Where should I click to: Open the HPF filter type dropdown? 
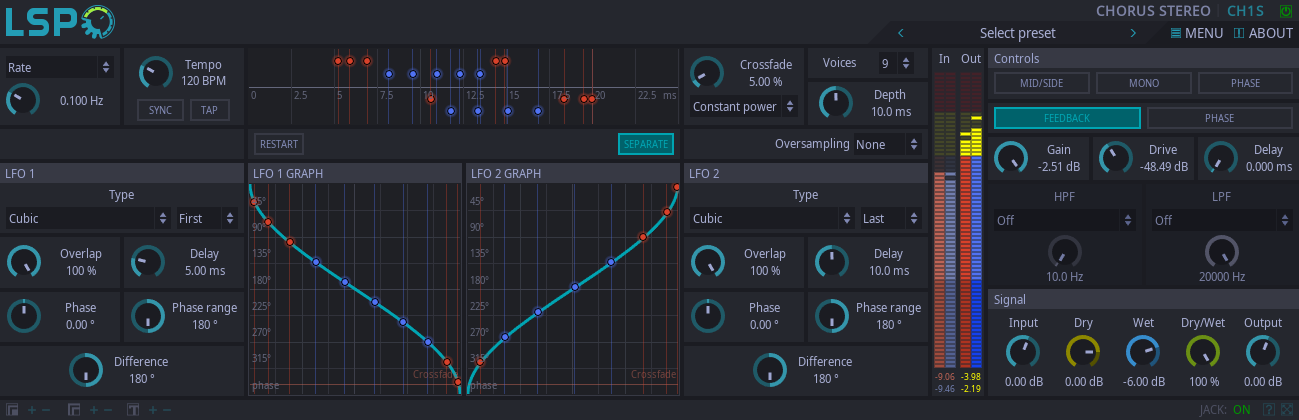(1066, 220)
